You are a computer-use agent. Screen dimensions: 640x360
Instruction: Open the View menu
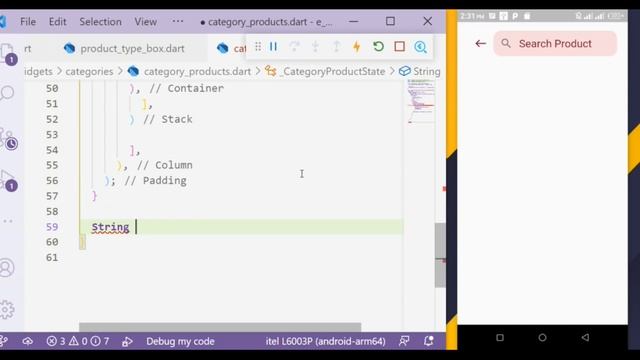point(146,22)
